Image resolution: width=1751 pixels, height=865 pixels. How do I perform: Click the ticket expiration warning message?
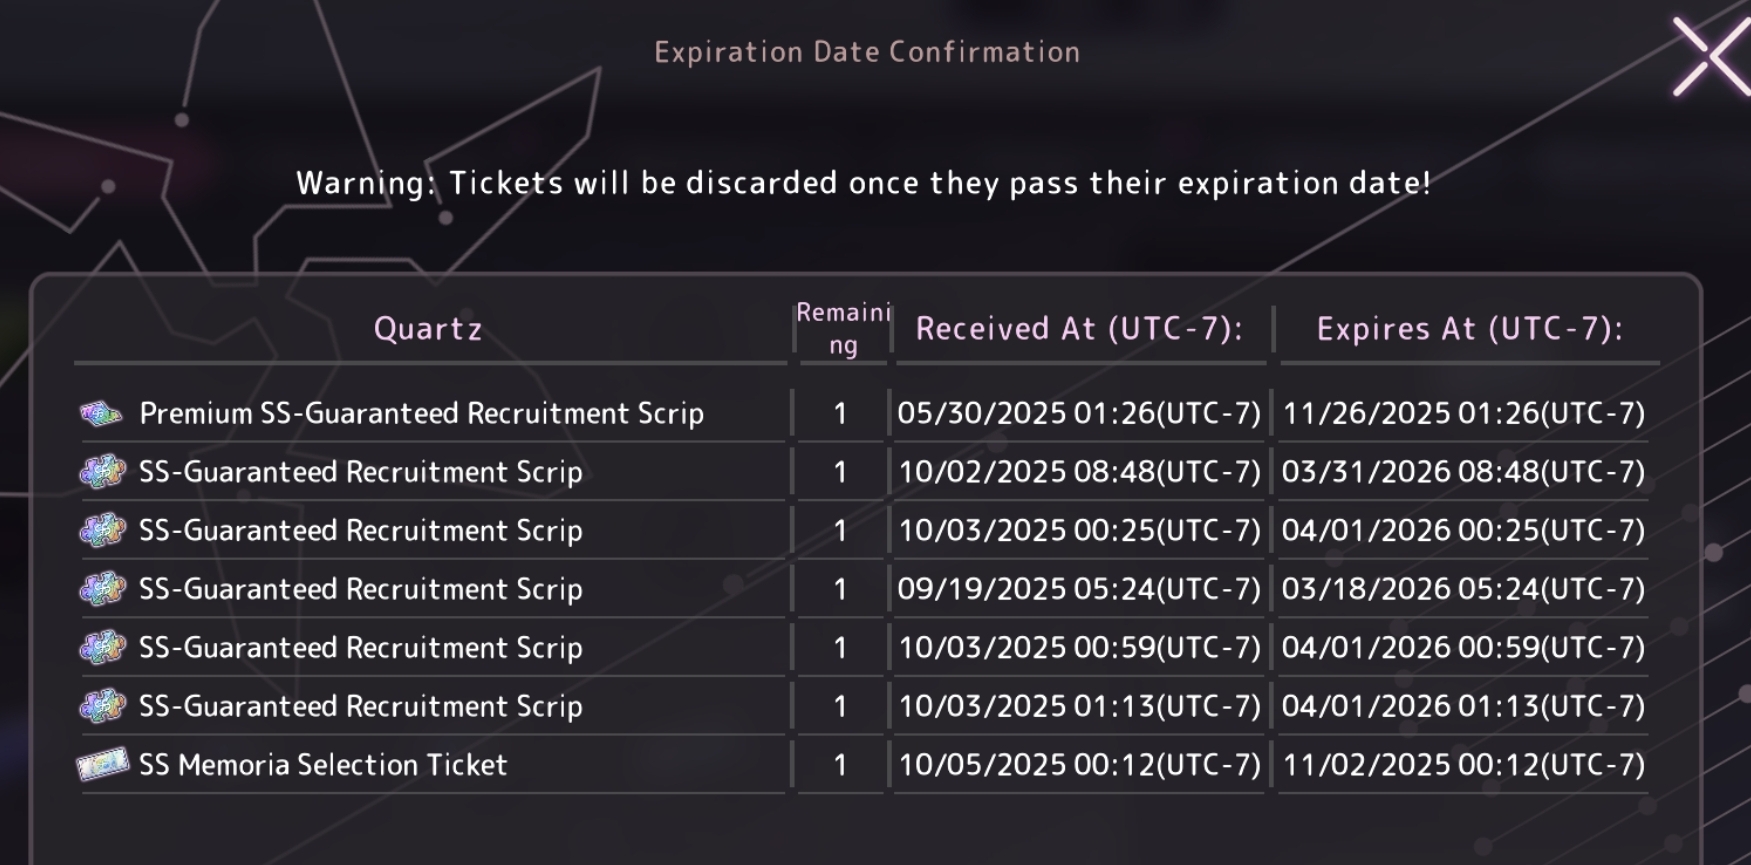[x=864, y=183]
